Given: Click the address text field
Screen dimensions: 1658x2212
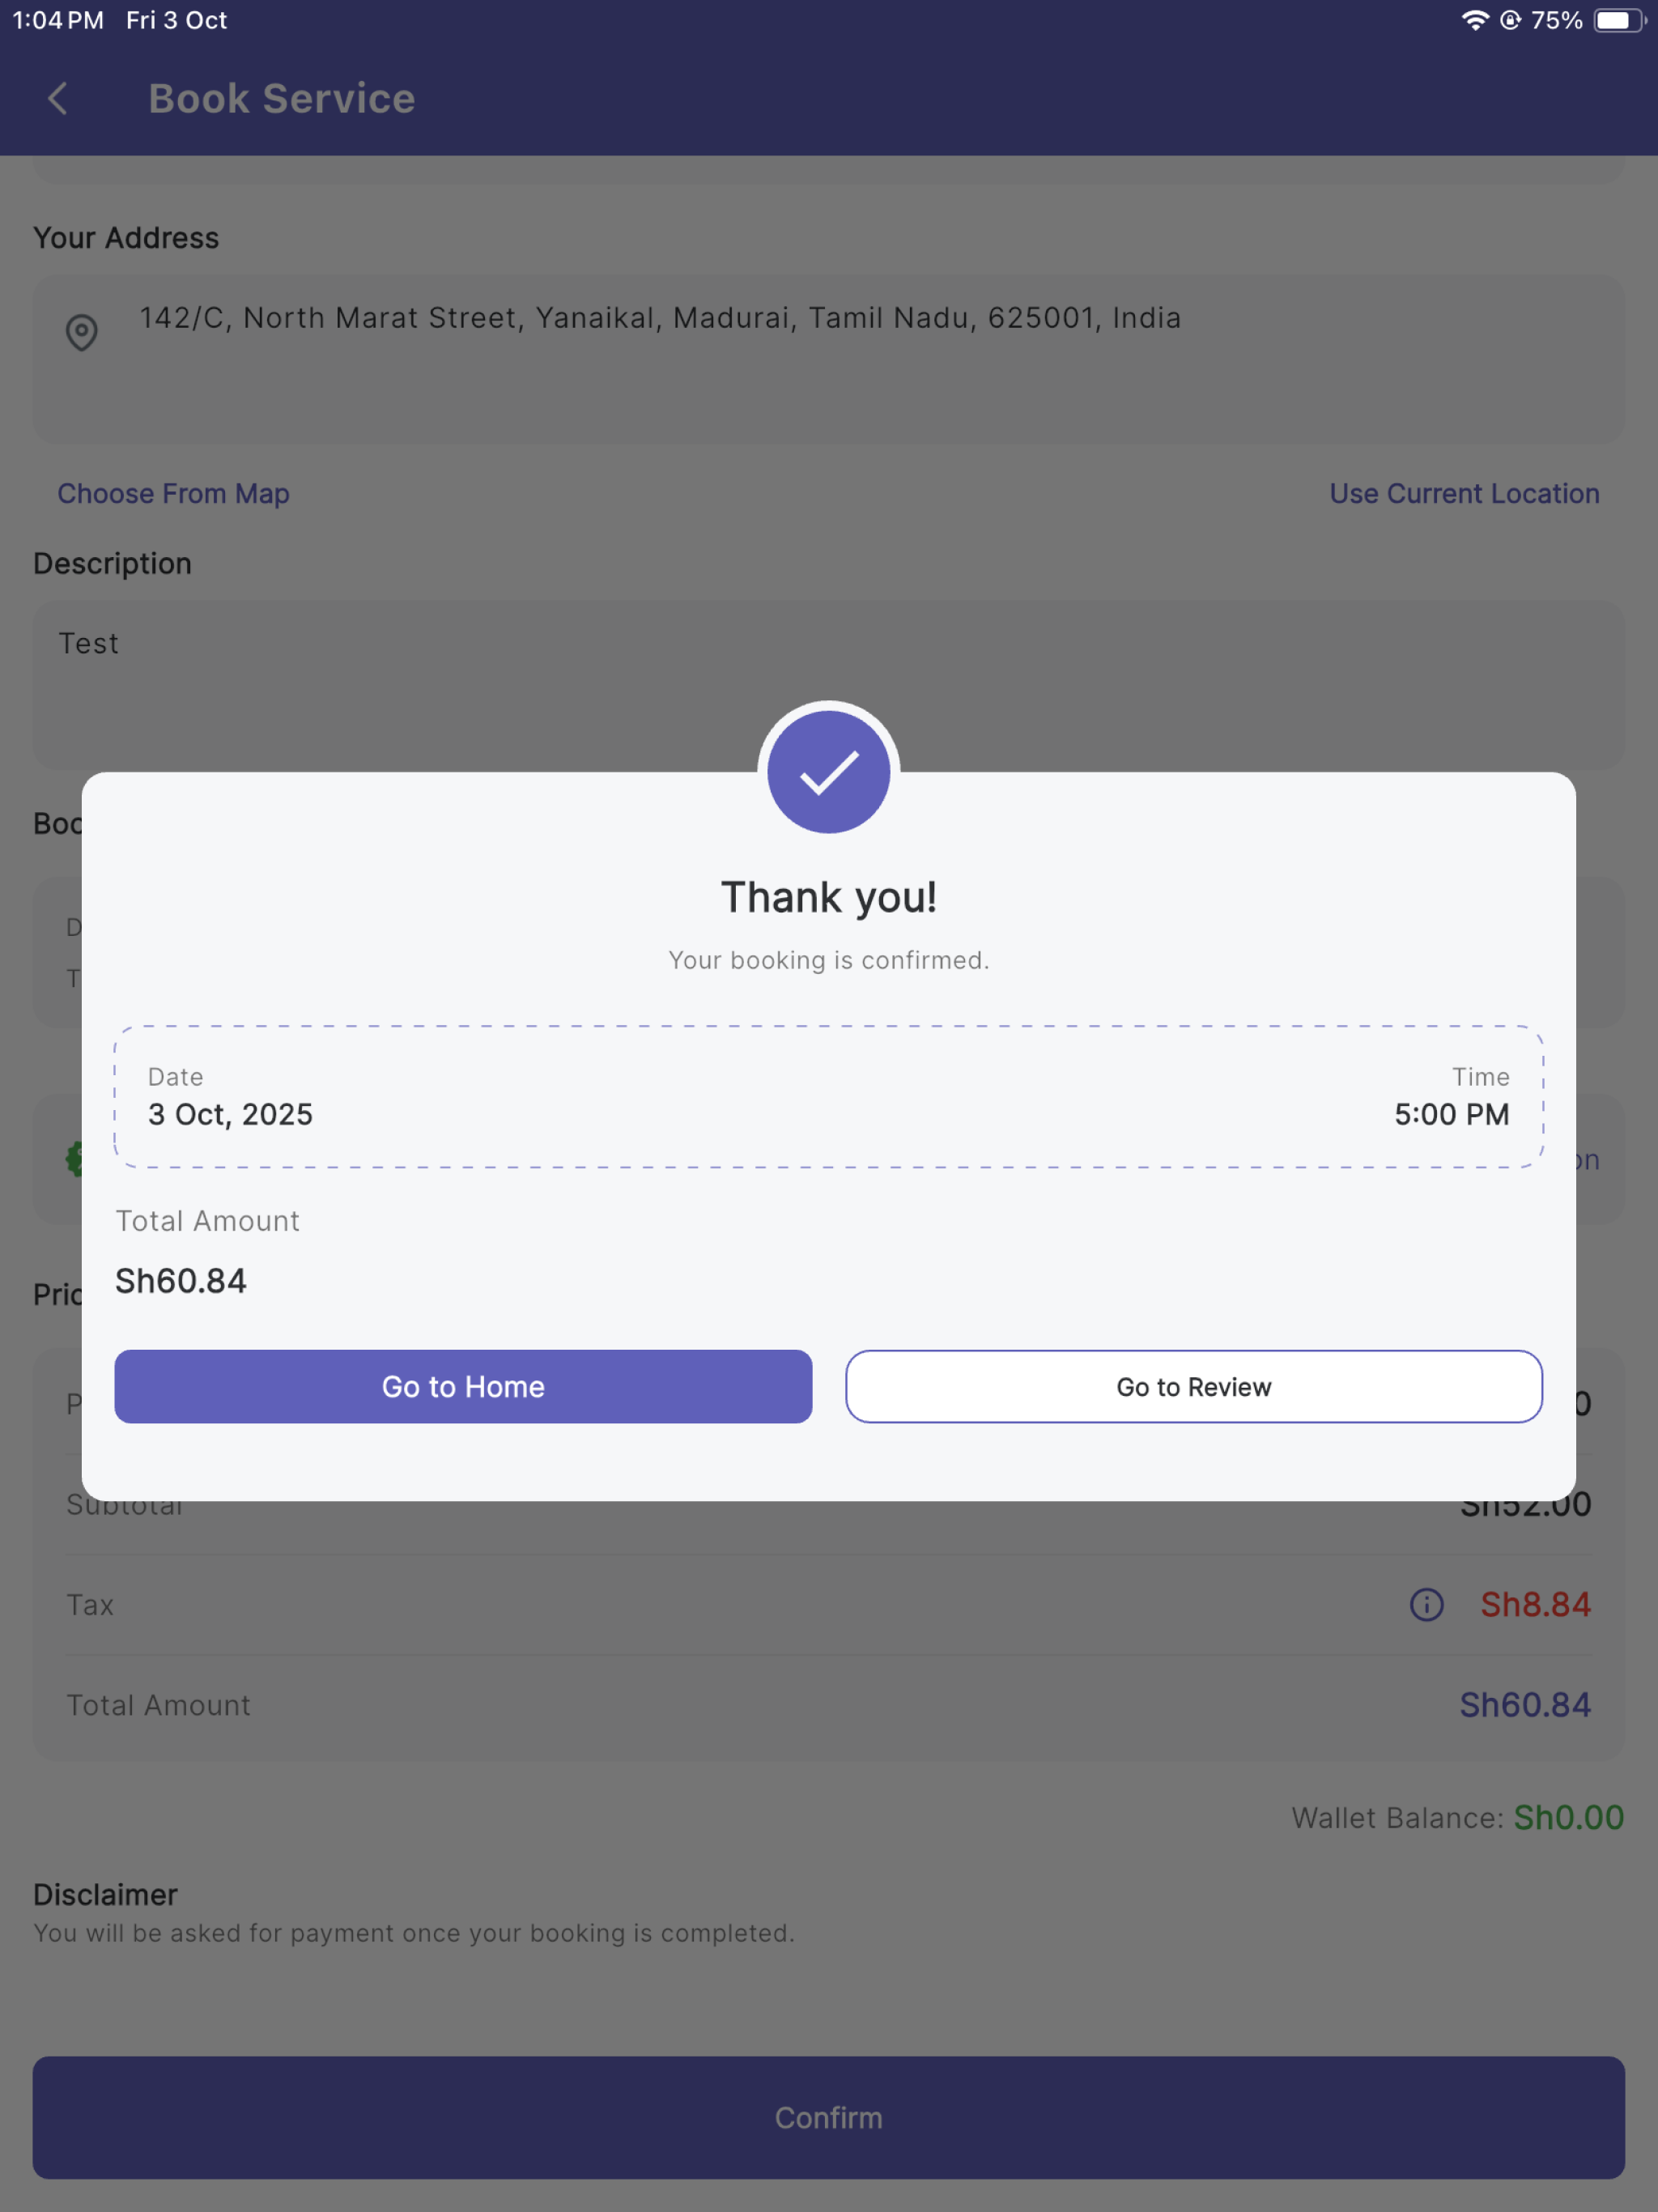Looking at the screenshot, I should click(x=828, y=359).
